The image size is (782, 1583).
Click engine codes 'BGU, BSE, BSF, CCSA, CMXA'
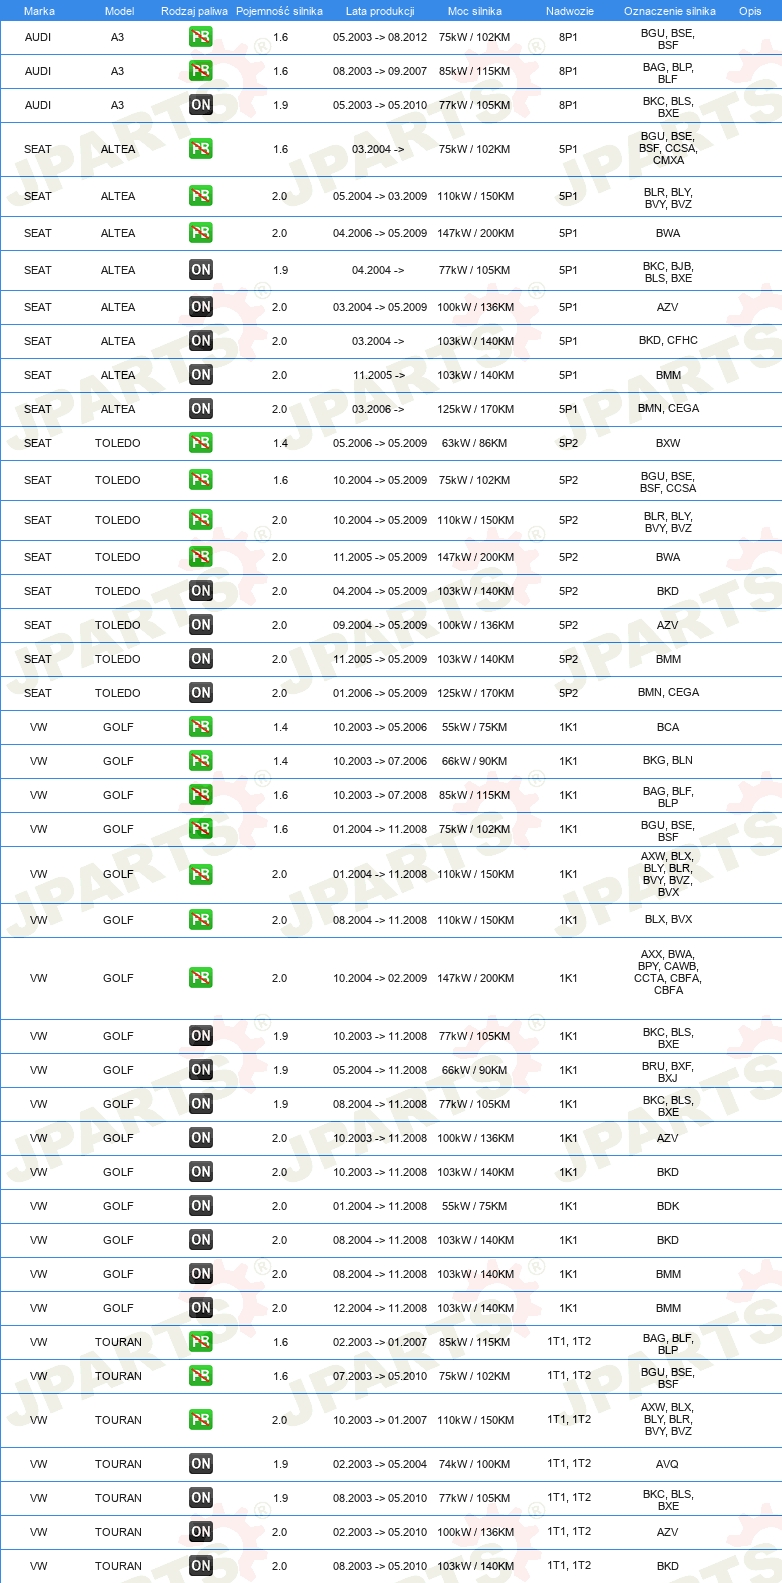coord(668,148)
